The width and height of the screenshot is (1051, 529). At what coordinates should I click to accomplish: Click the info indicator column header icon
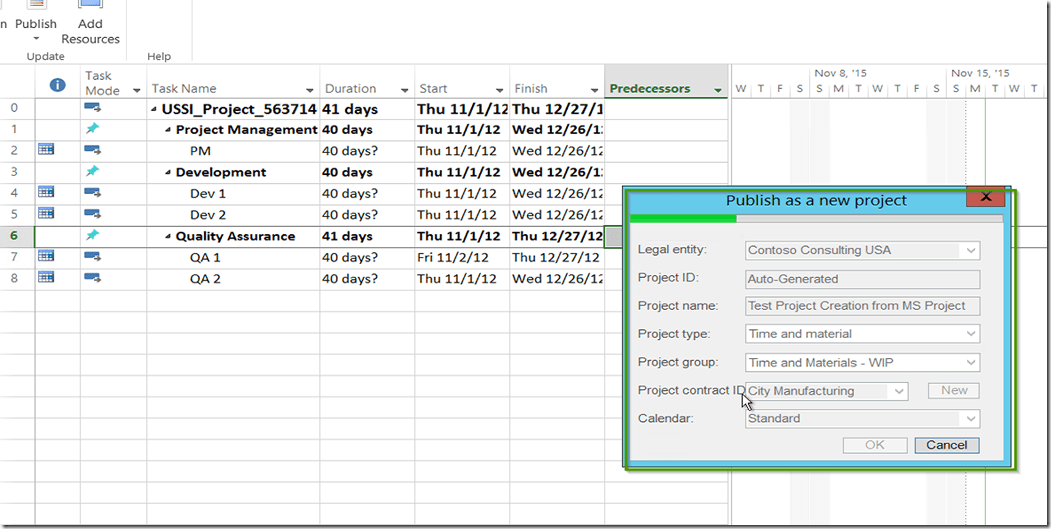(57, 88)
